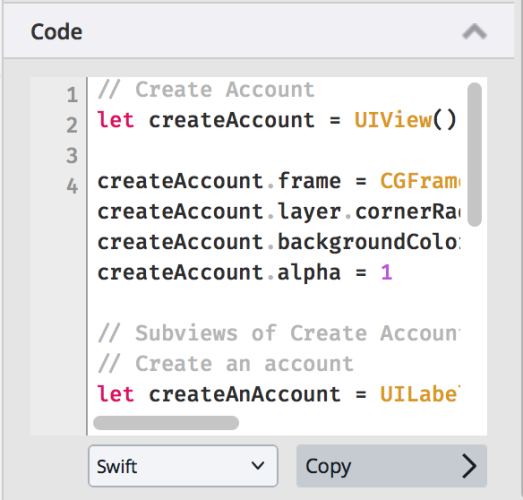Click the '// Create an account' comment
523x500 pixels.
point(225,364)
